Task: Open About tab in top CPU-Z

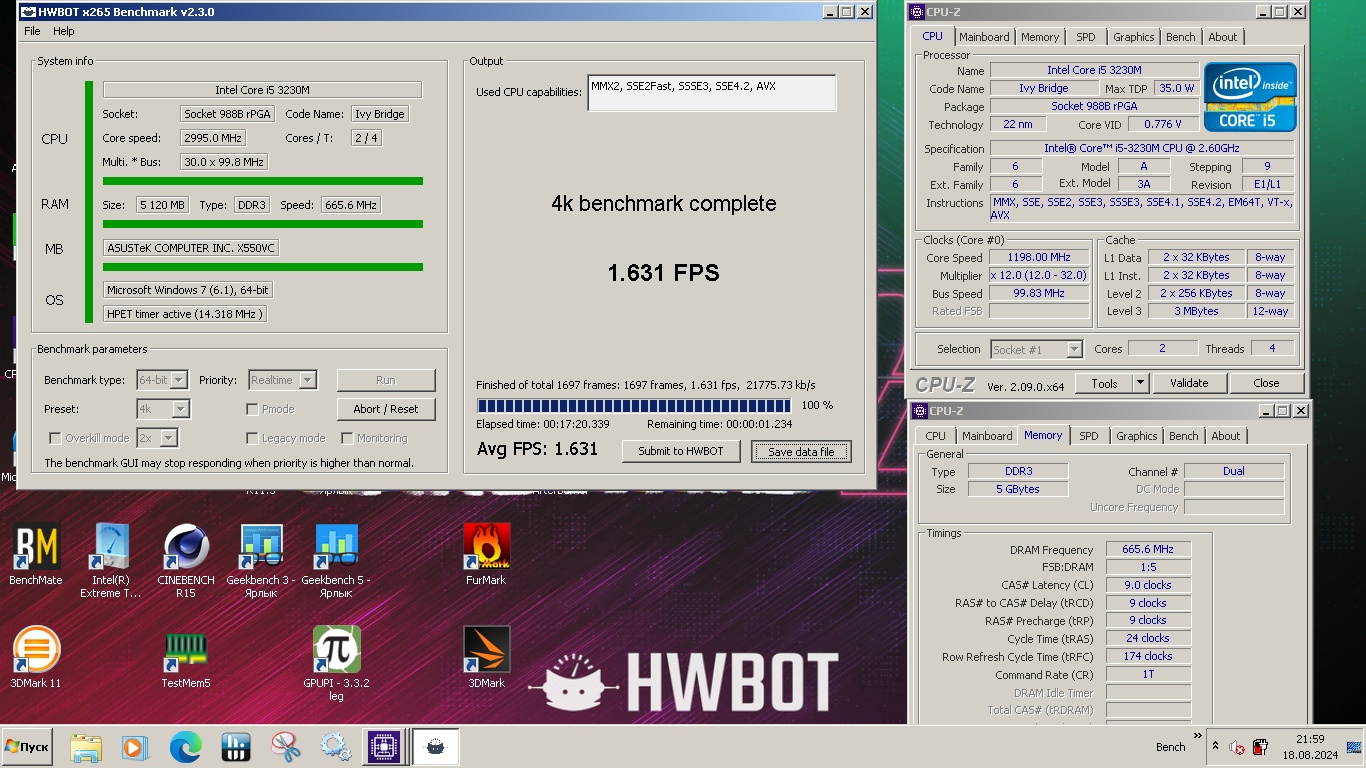Action: (1223, 37)
